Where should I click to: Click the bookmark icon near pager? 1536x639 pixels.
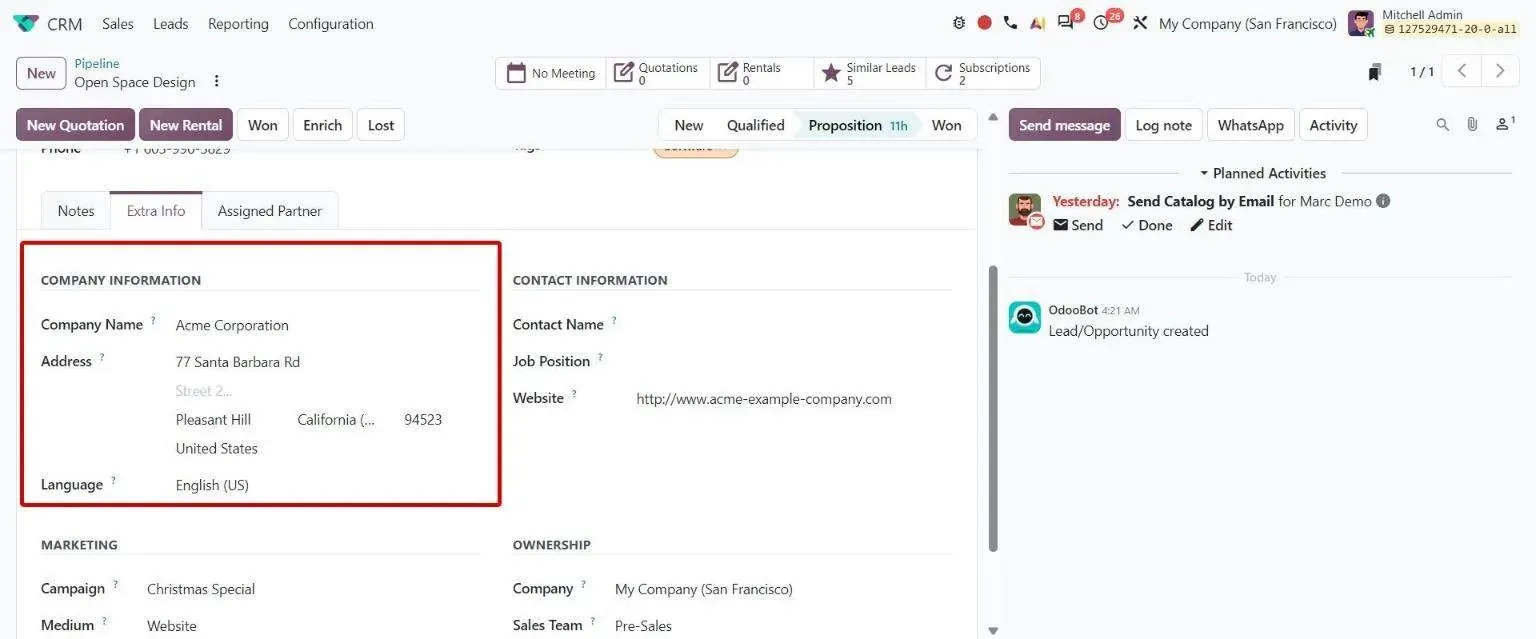1375,72
